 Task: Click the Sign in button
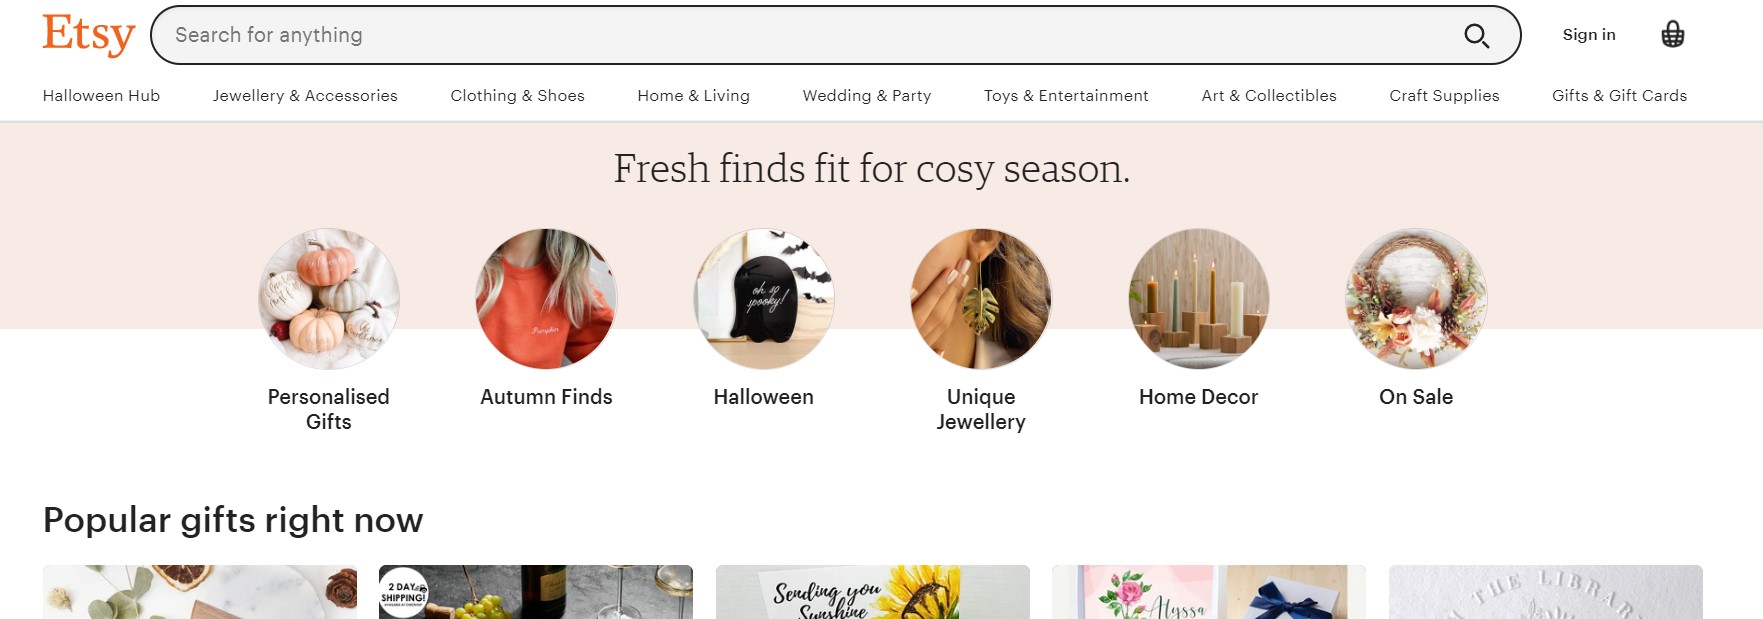tap(1588, 35)
